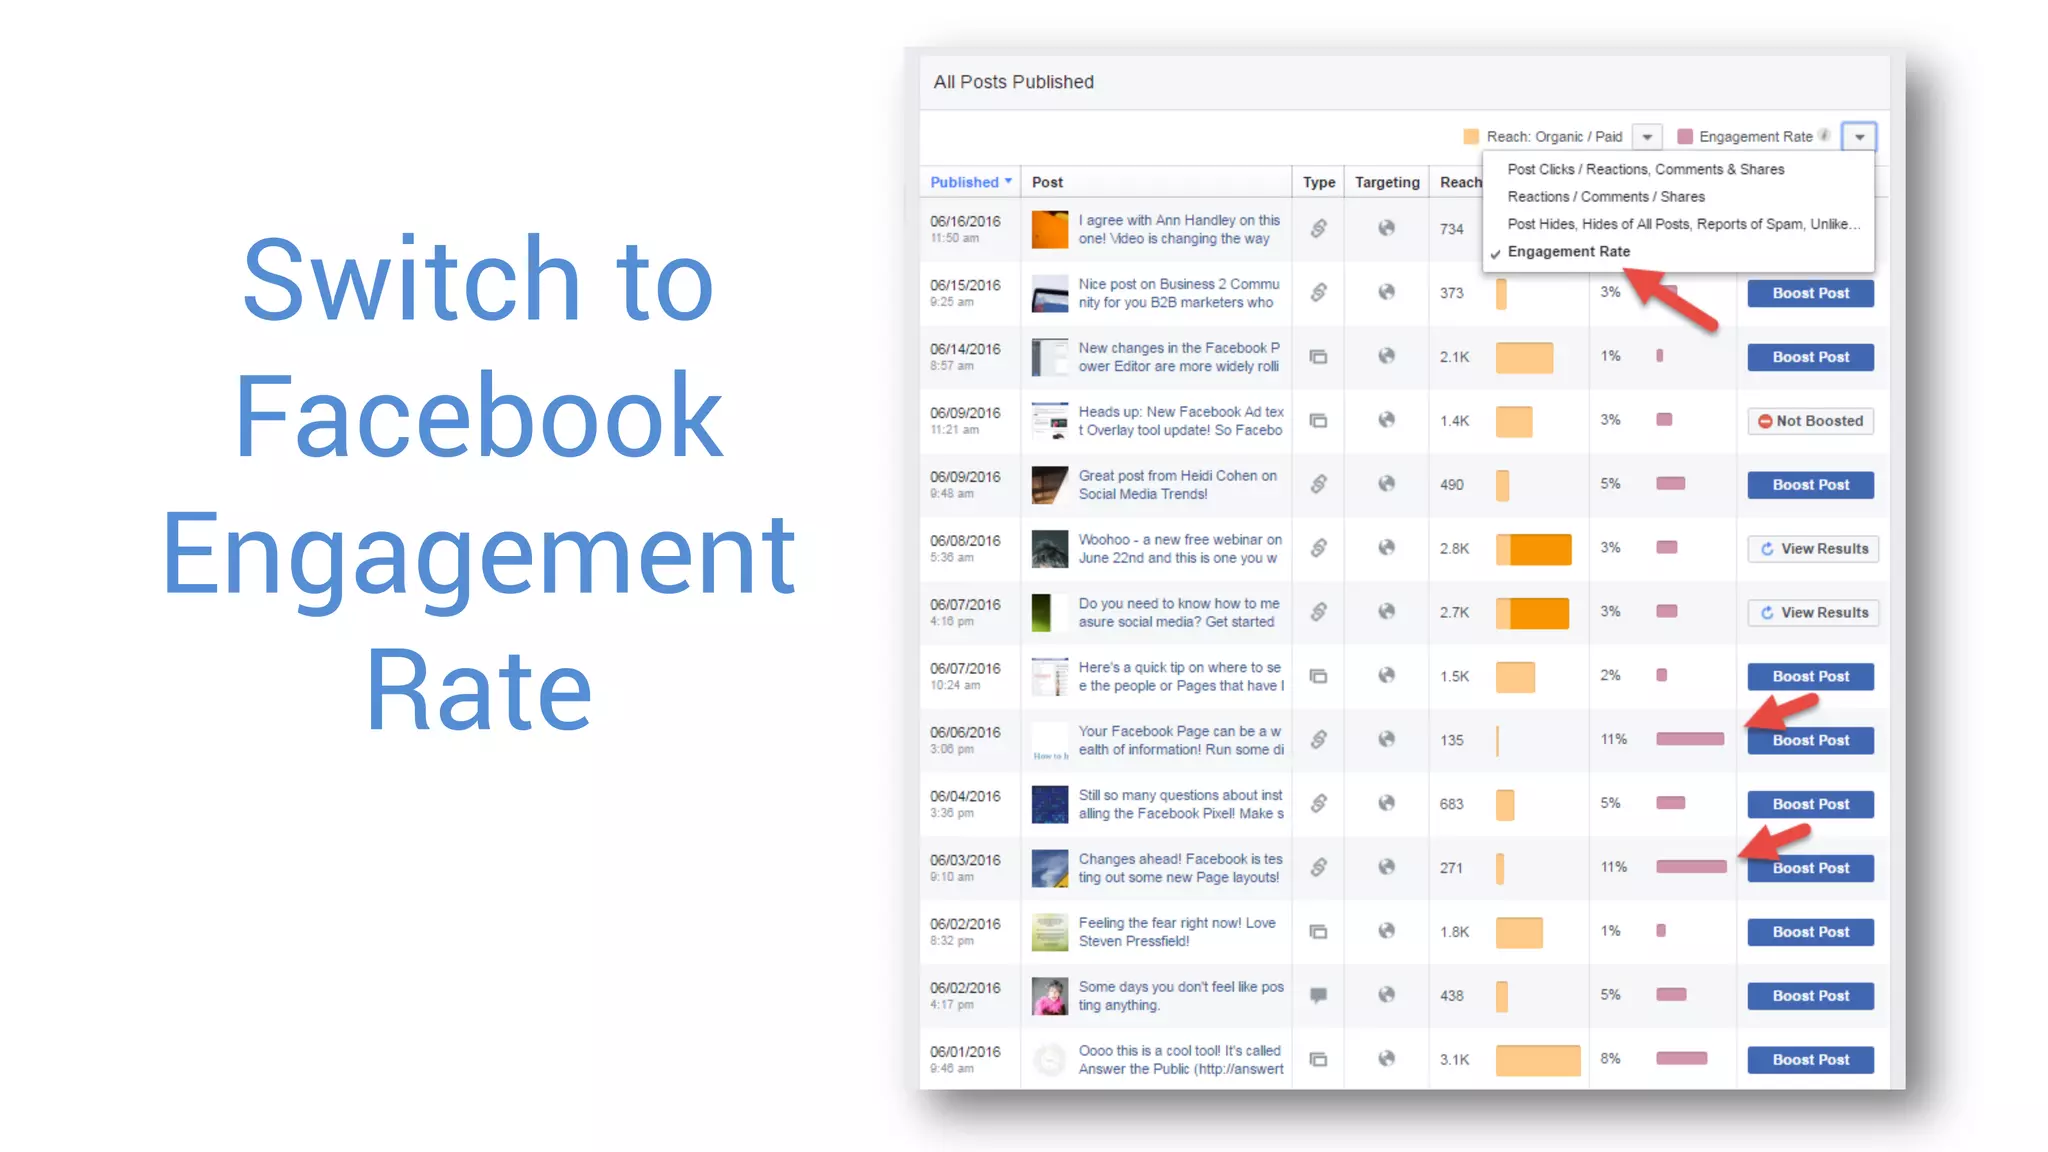The height and width of the screenshot is (1152, 2048).
Task: Click the Targeting column header
Action: pos(1387,182)
